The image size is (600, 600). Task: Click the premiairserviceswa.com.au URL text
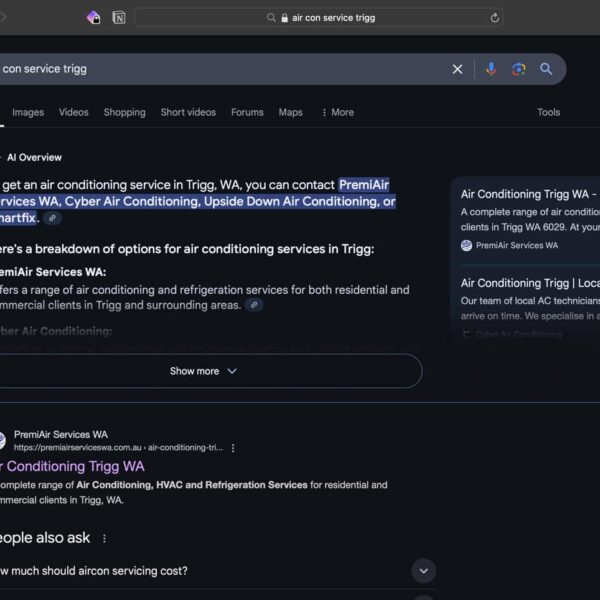(x=118, y=448)
